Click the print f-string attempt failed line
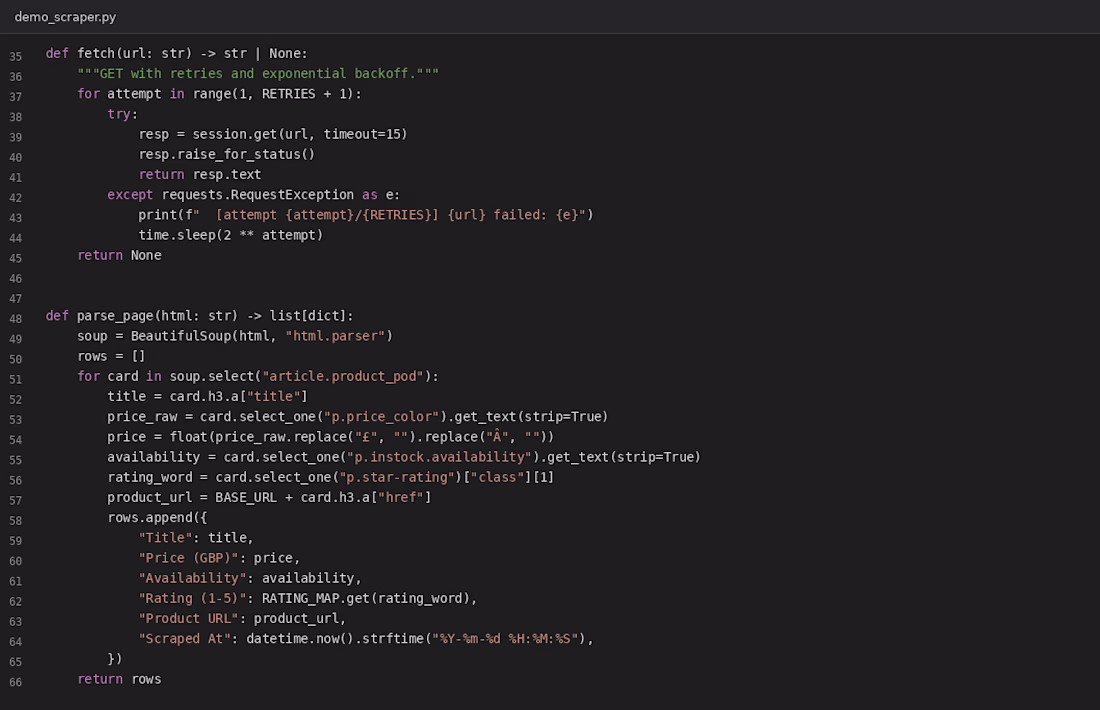 [365, 215]
